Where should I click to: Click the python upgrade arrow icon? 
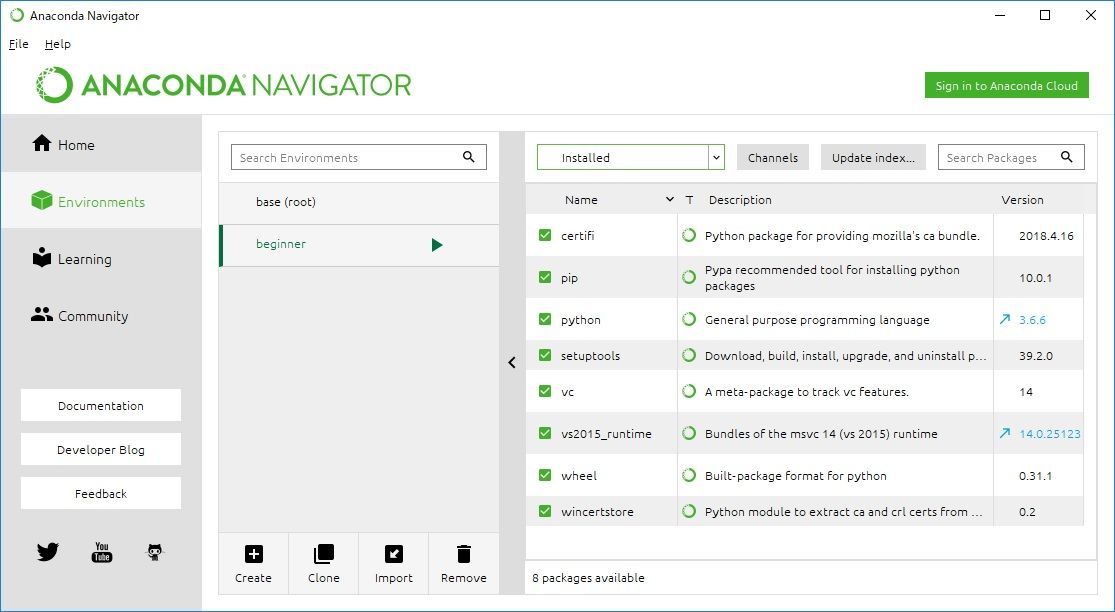pos(1005,320)
